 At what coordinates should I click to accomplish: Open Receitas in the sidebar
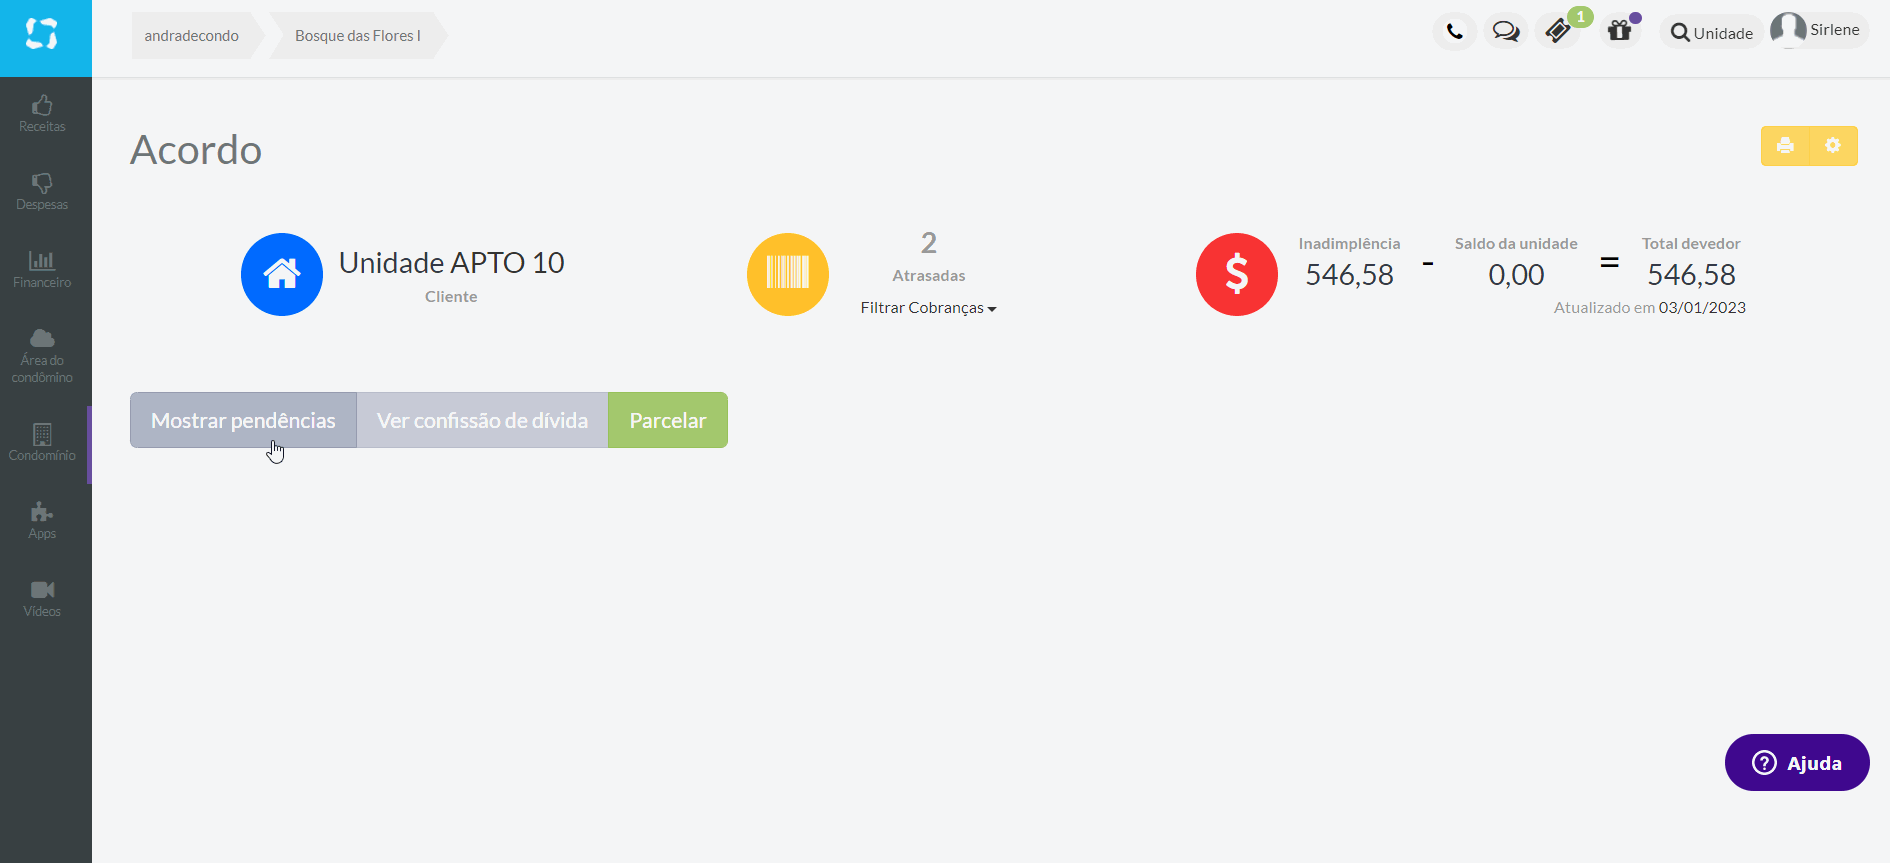point(42,114)
